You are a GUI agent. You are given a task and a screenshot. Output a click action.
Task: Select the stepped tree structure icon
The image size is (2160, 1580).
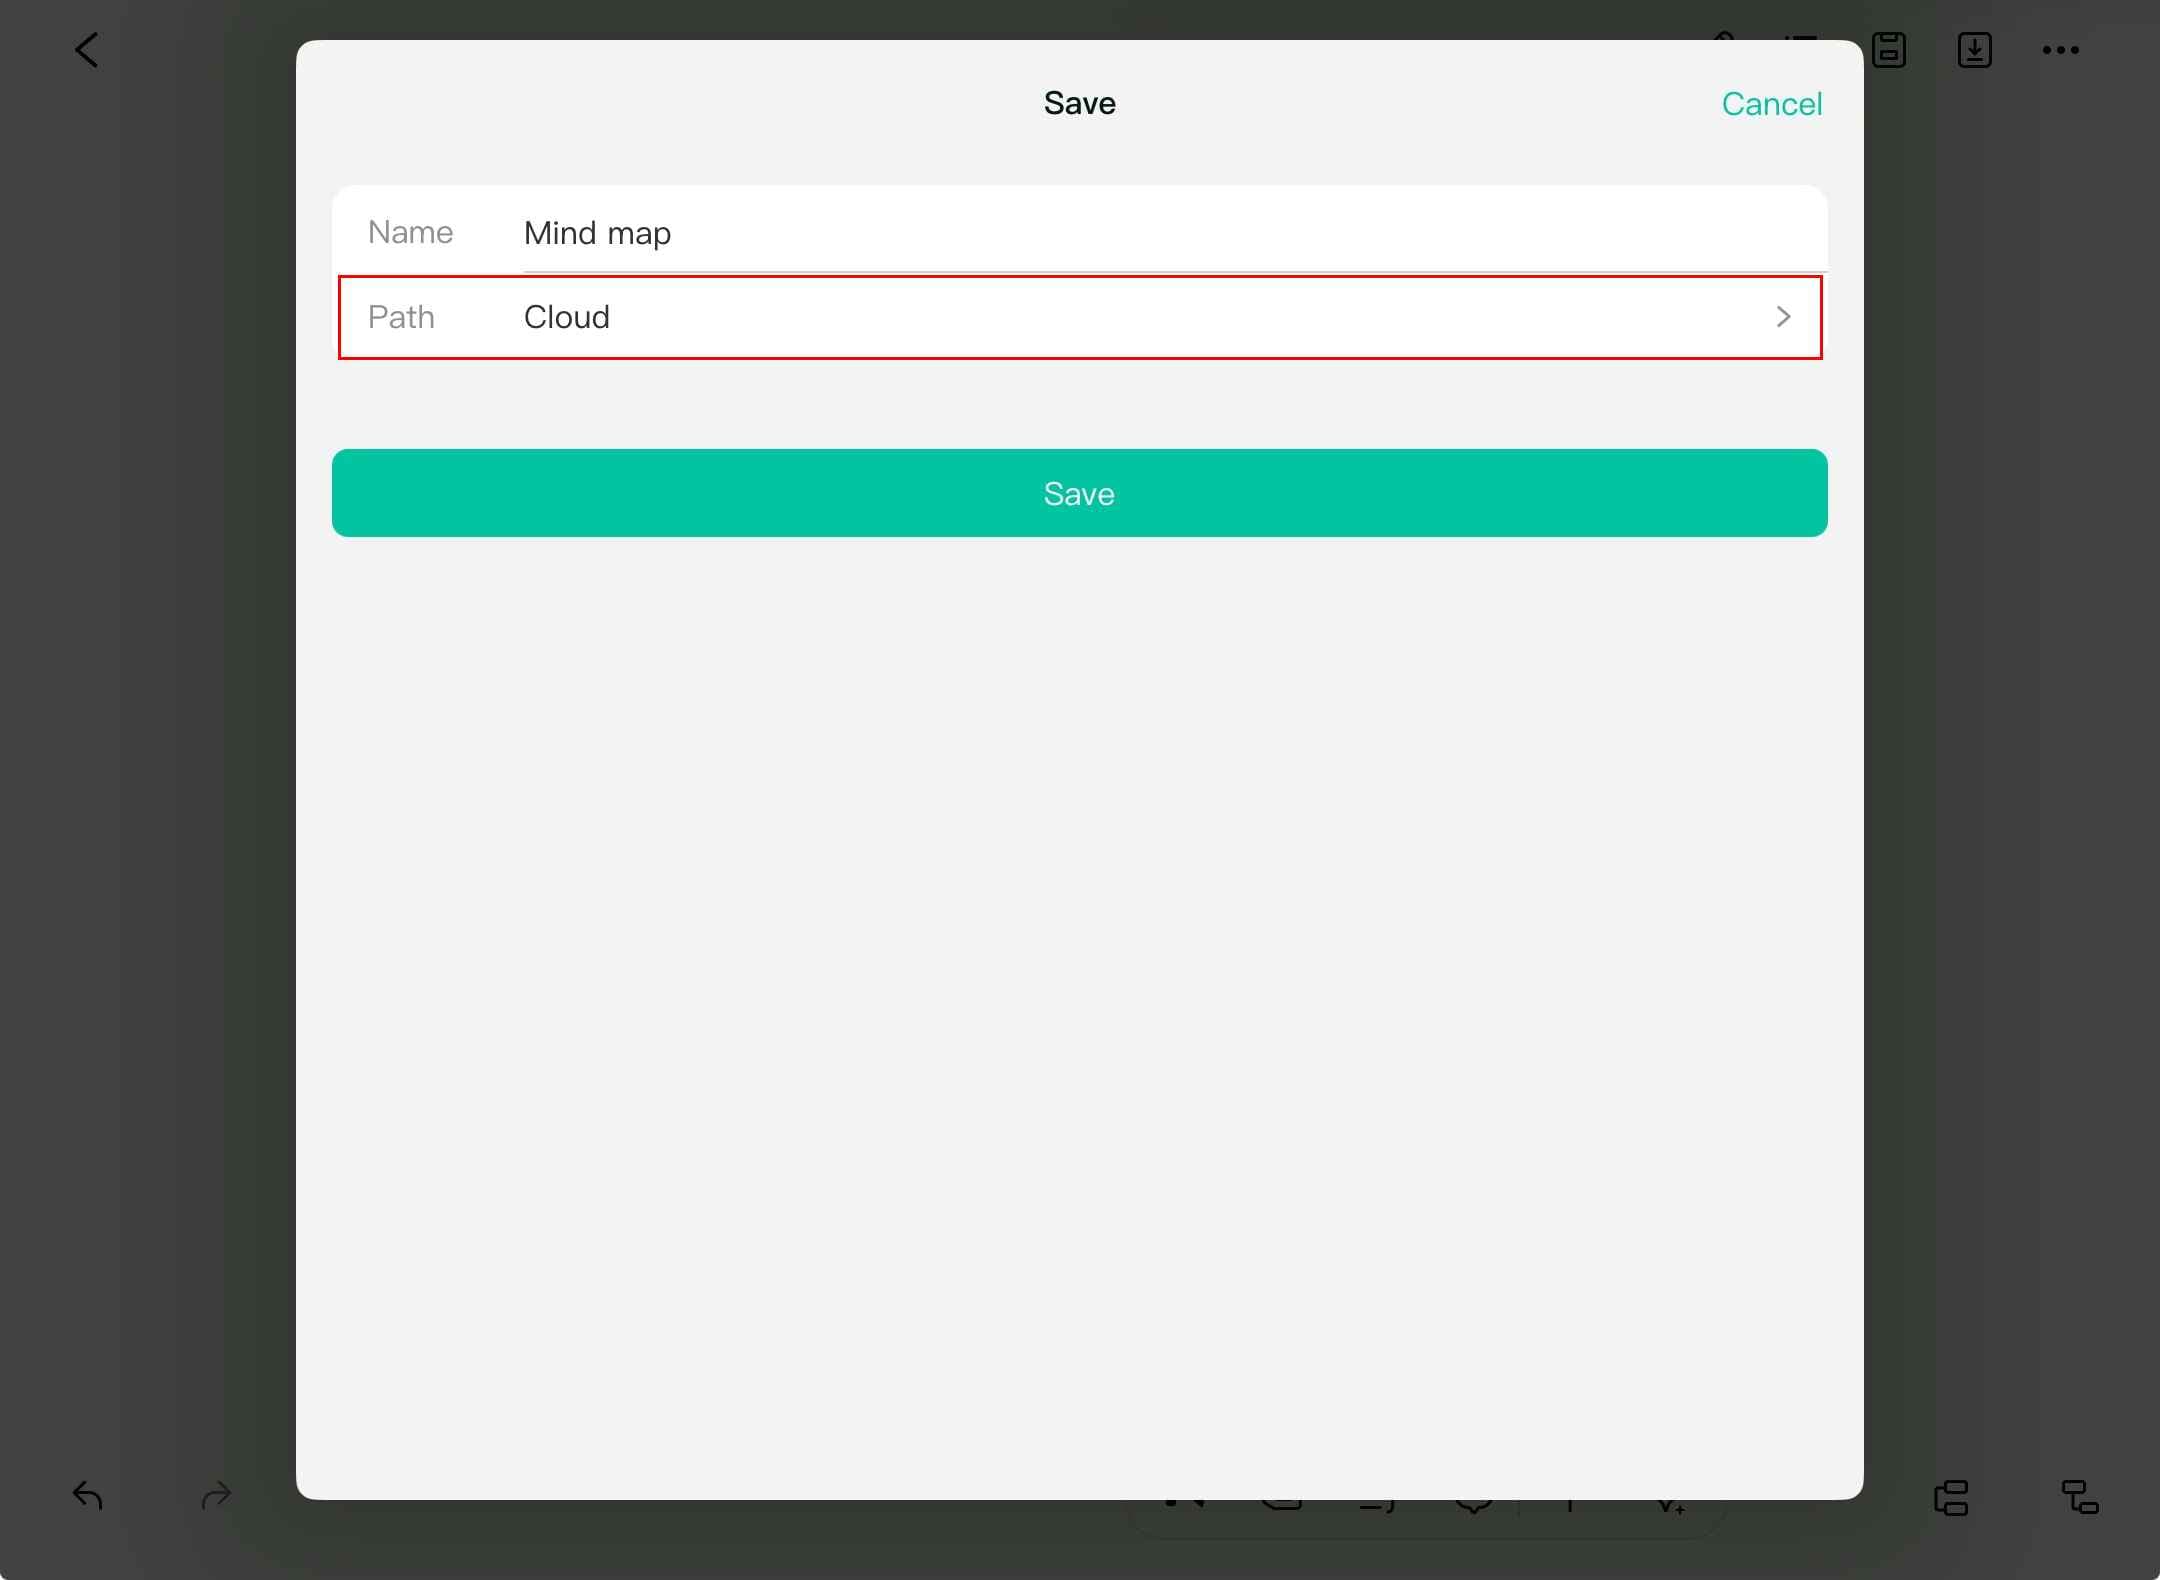point(2080,1497)
